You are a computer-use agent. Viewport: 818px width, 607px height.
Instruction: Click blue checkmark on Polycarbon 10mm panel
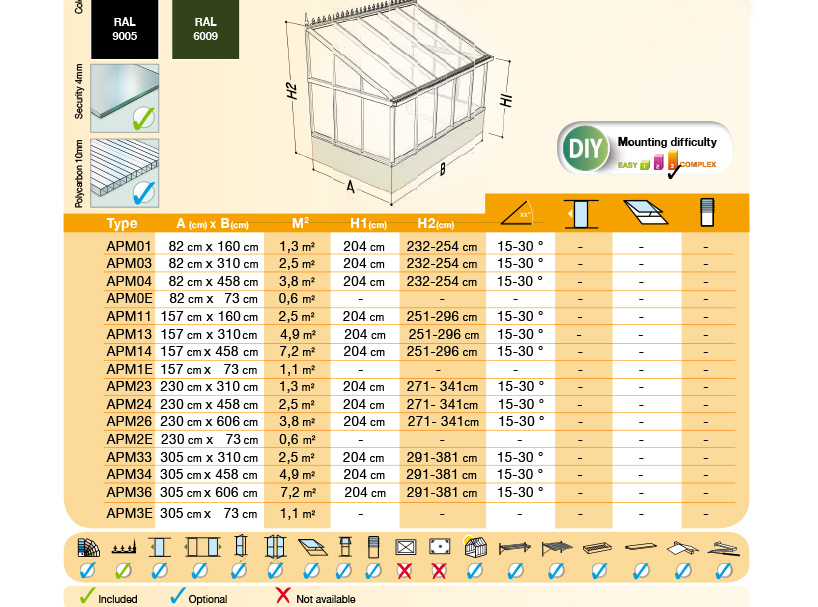[x=143, y=193]
